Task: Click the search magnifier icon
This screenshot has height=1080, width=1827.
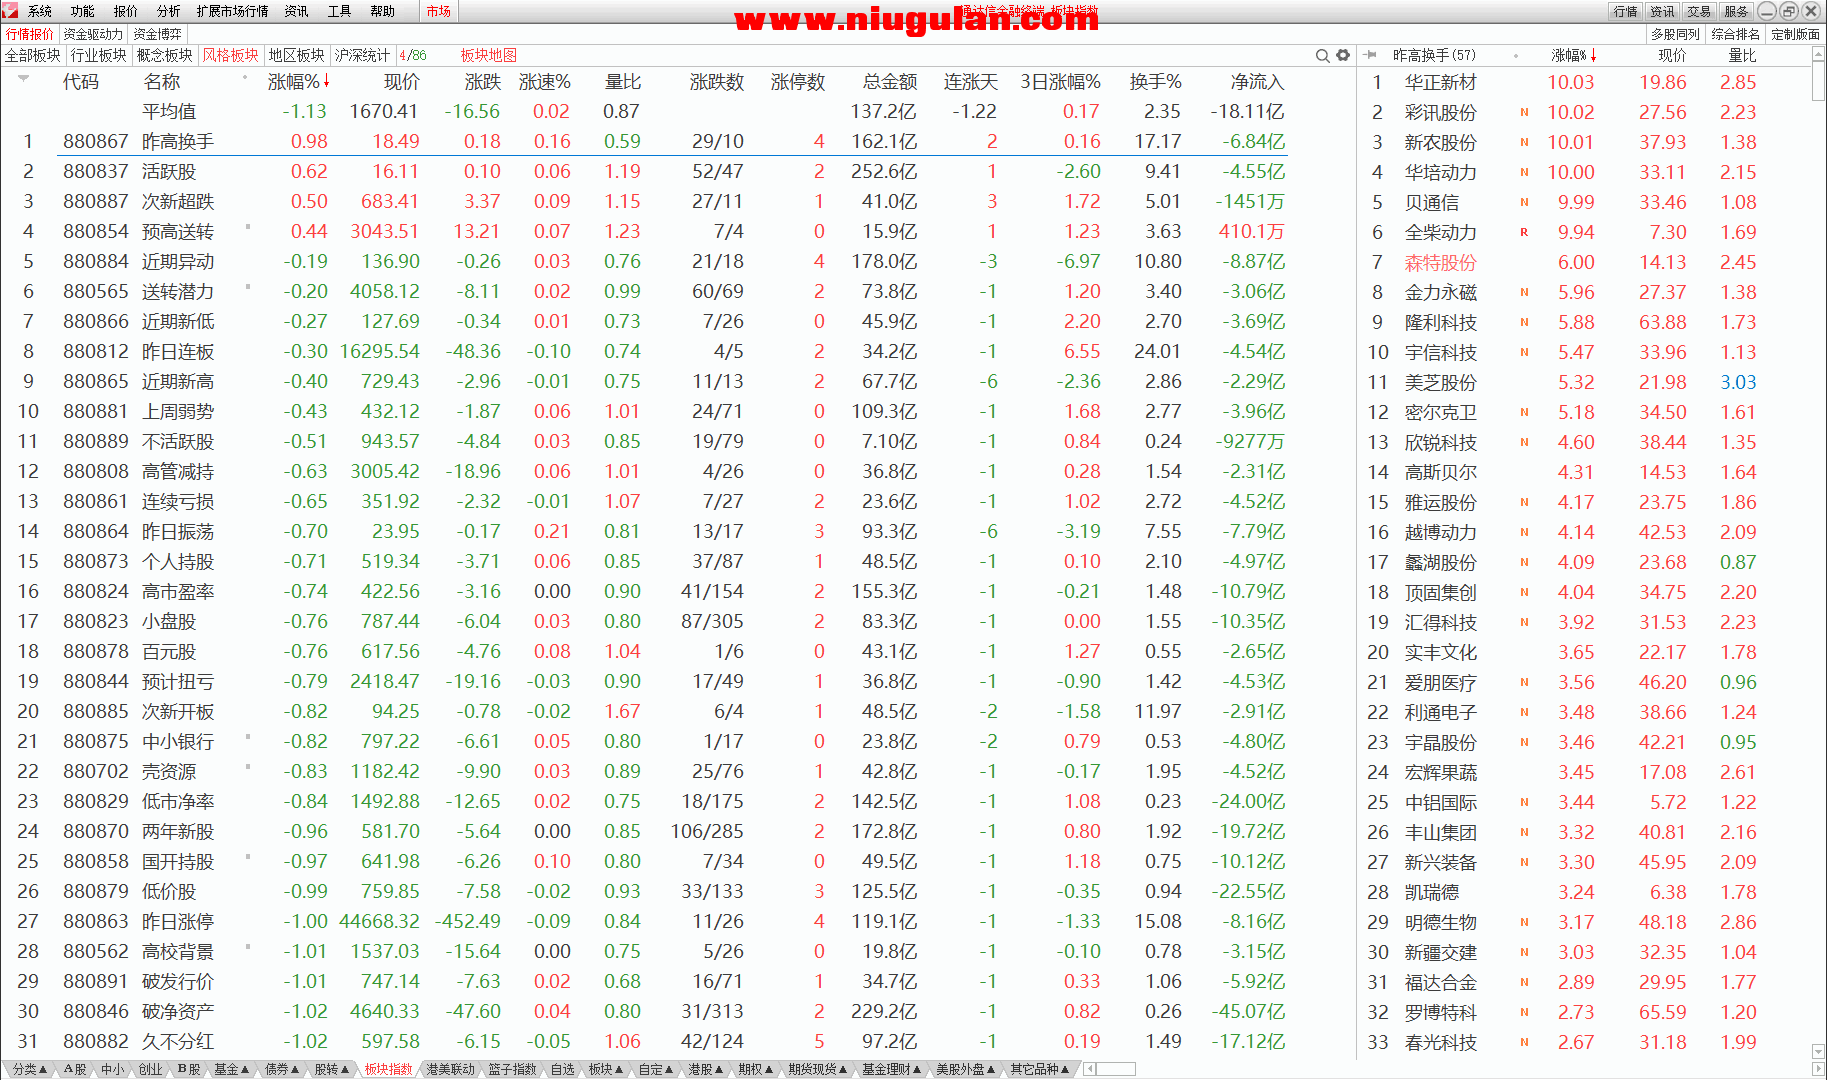Action: (1323, 55)
